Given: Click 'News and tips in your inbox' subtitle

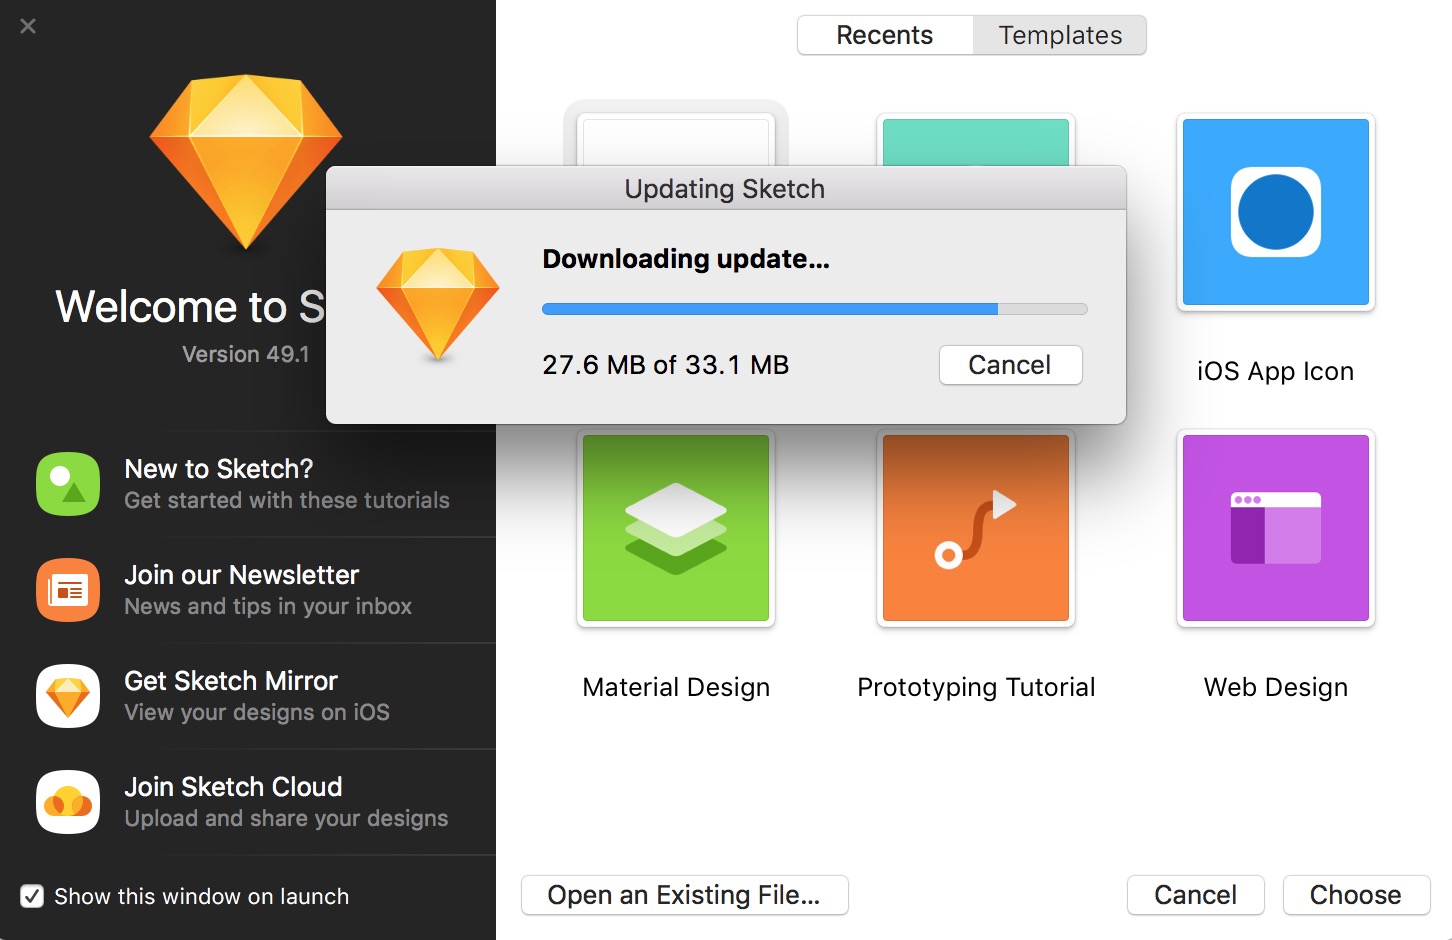Looking at the screenshot, I should pos(268,606).
